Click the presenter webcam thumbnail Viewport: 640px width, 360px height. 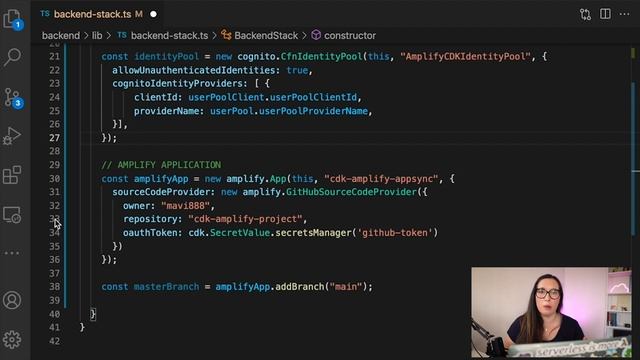(x=551, y=312)
